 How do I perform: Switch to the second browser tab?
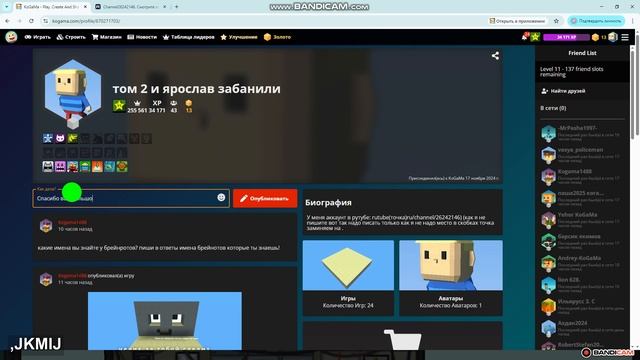[x=130, y=7]
